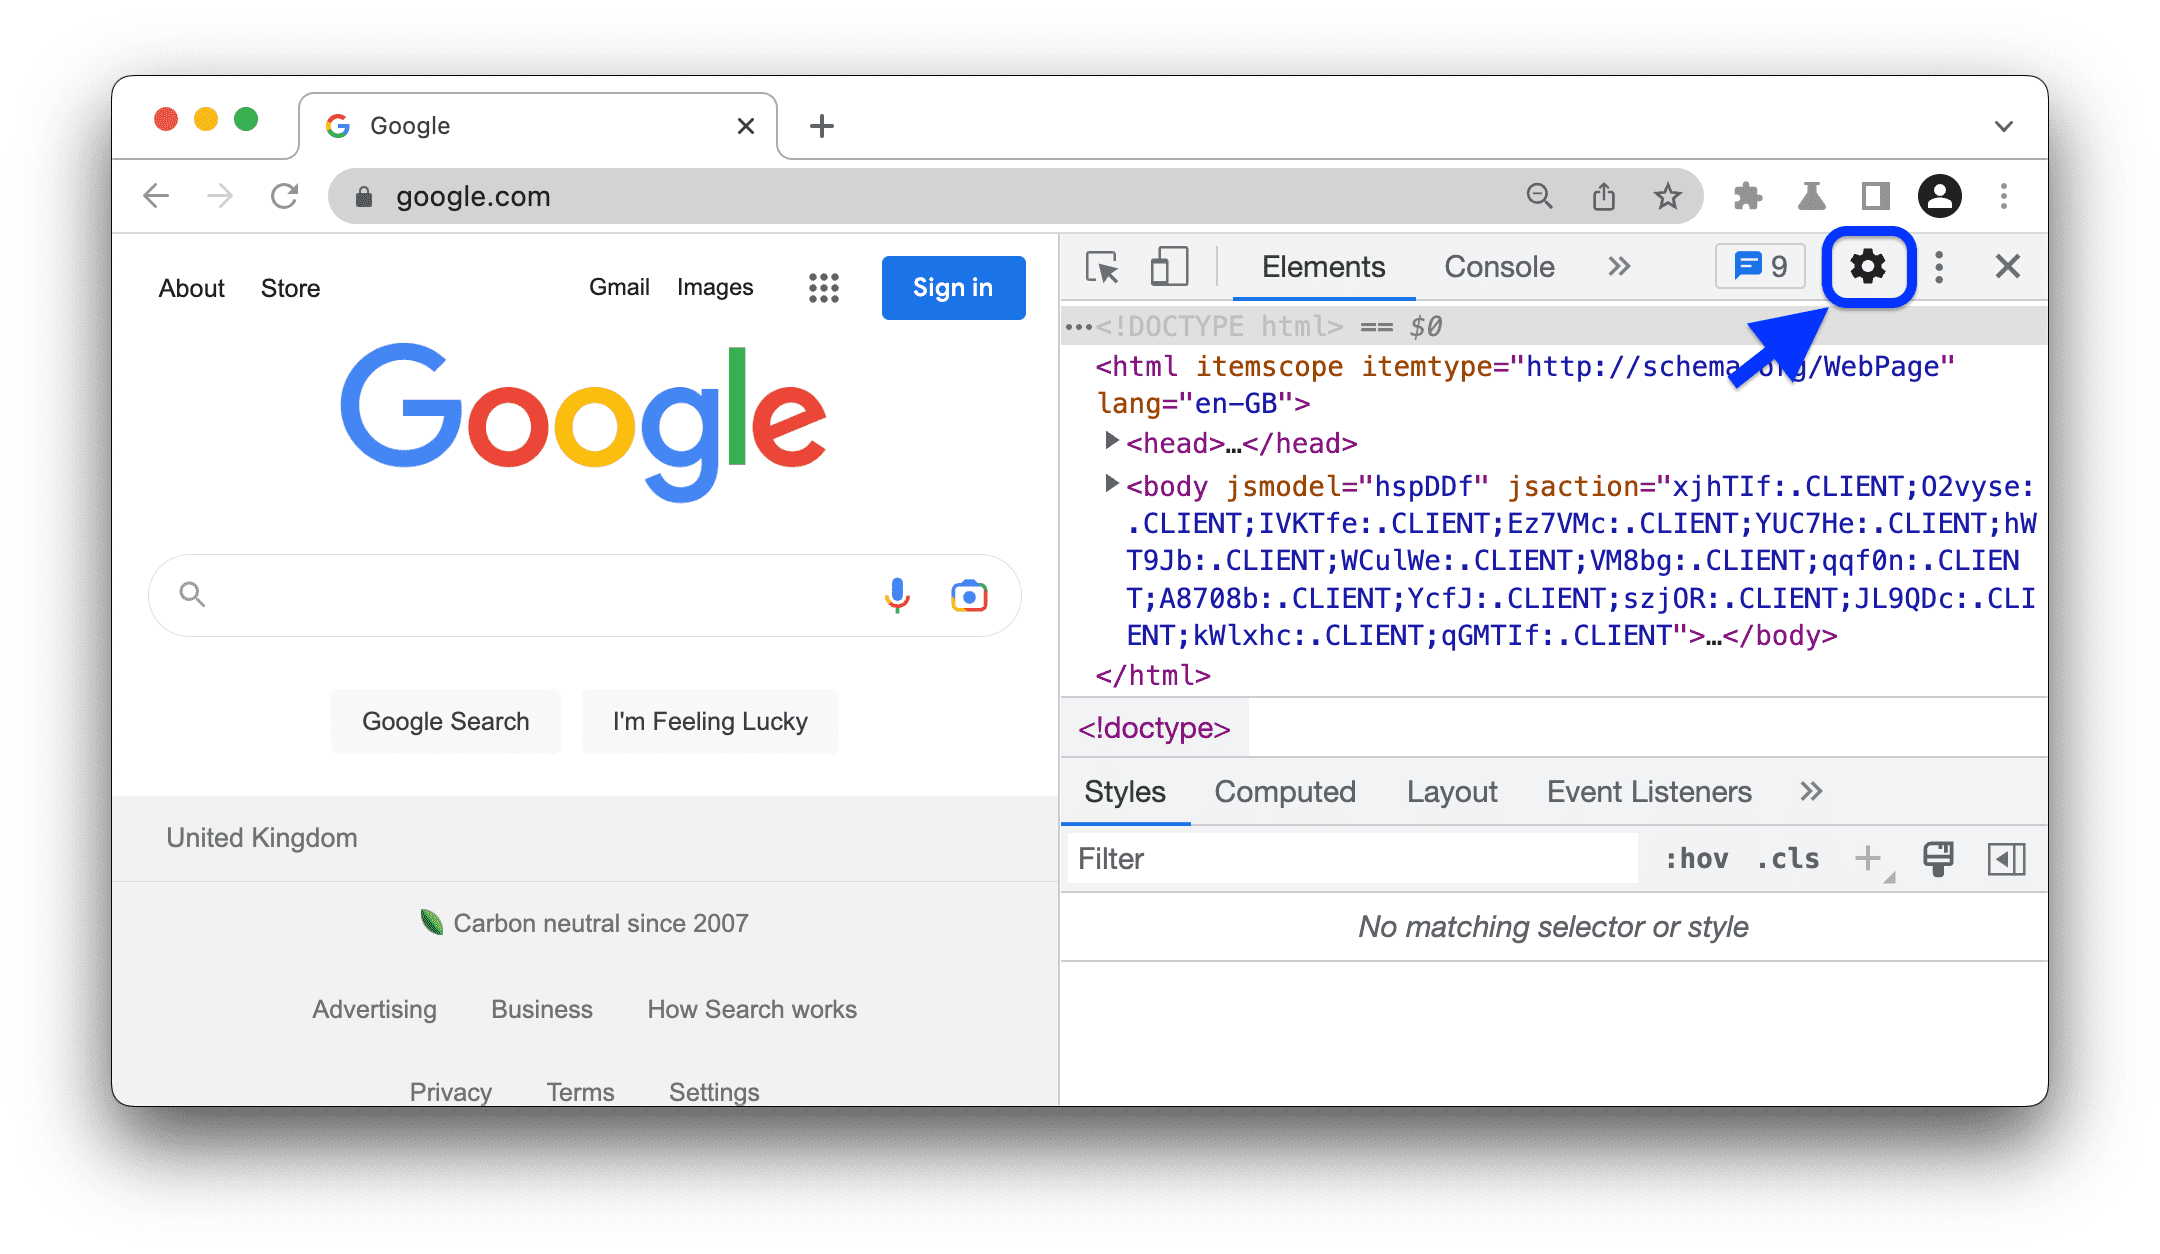Viewport: 2160px width, 1254px height.
Task: Select the Layout panel tab
Action: (x=1449, y=793)
